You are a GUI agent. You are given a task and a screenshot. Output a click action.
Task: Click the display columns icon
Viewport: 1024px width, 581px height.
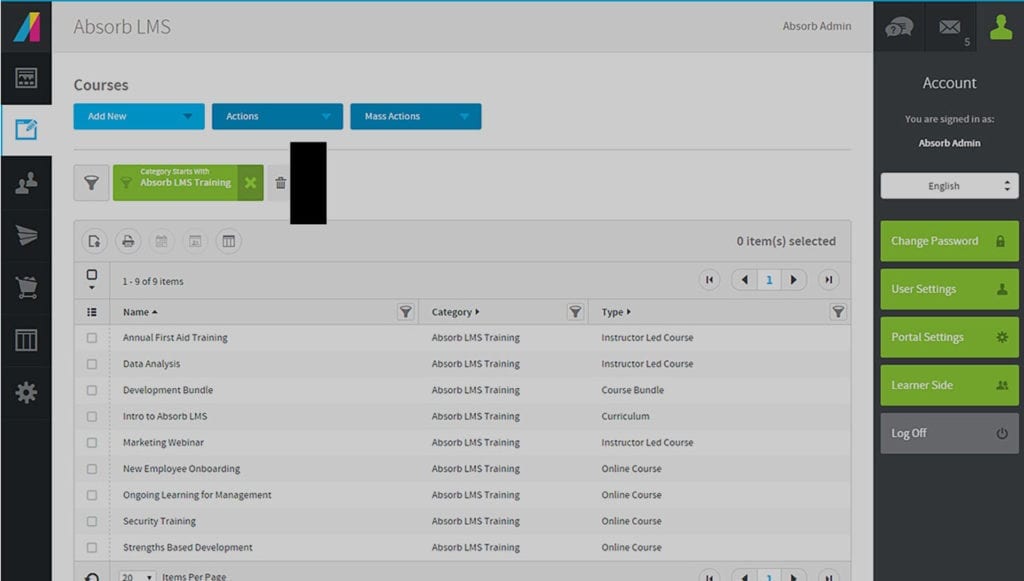coord(229,242)
